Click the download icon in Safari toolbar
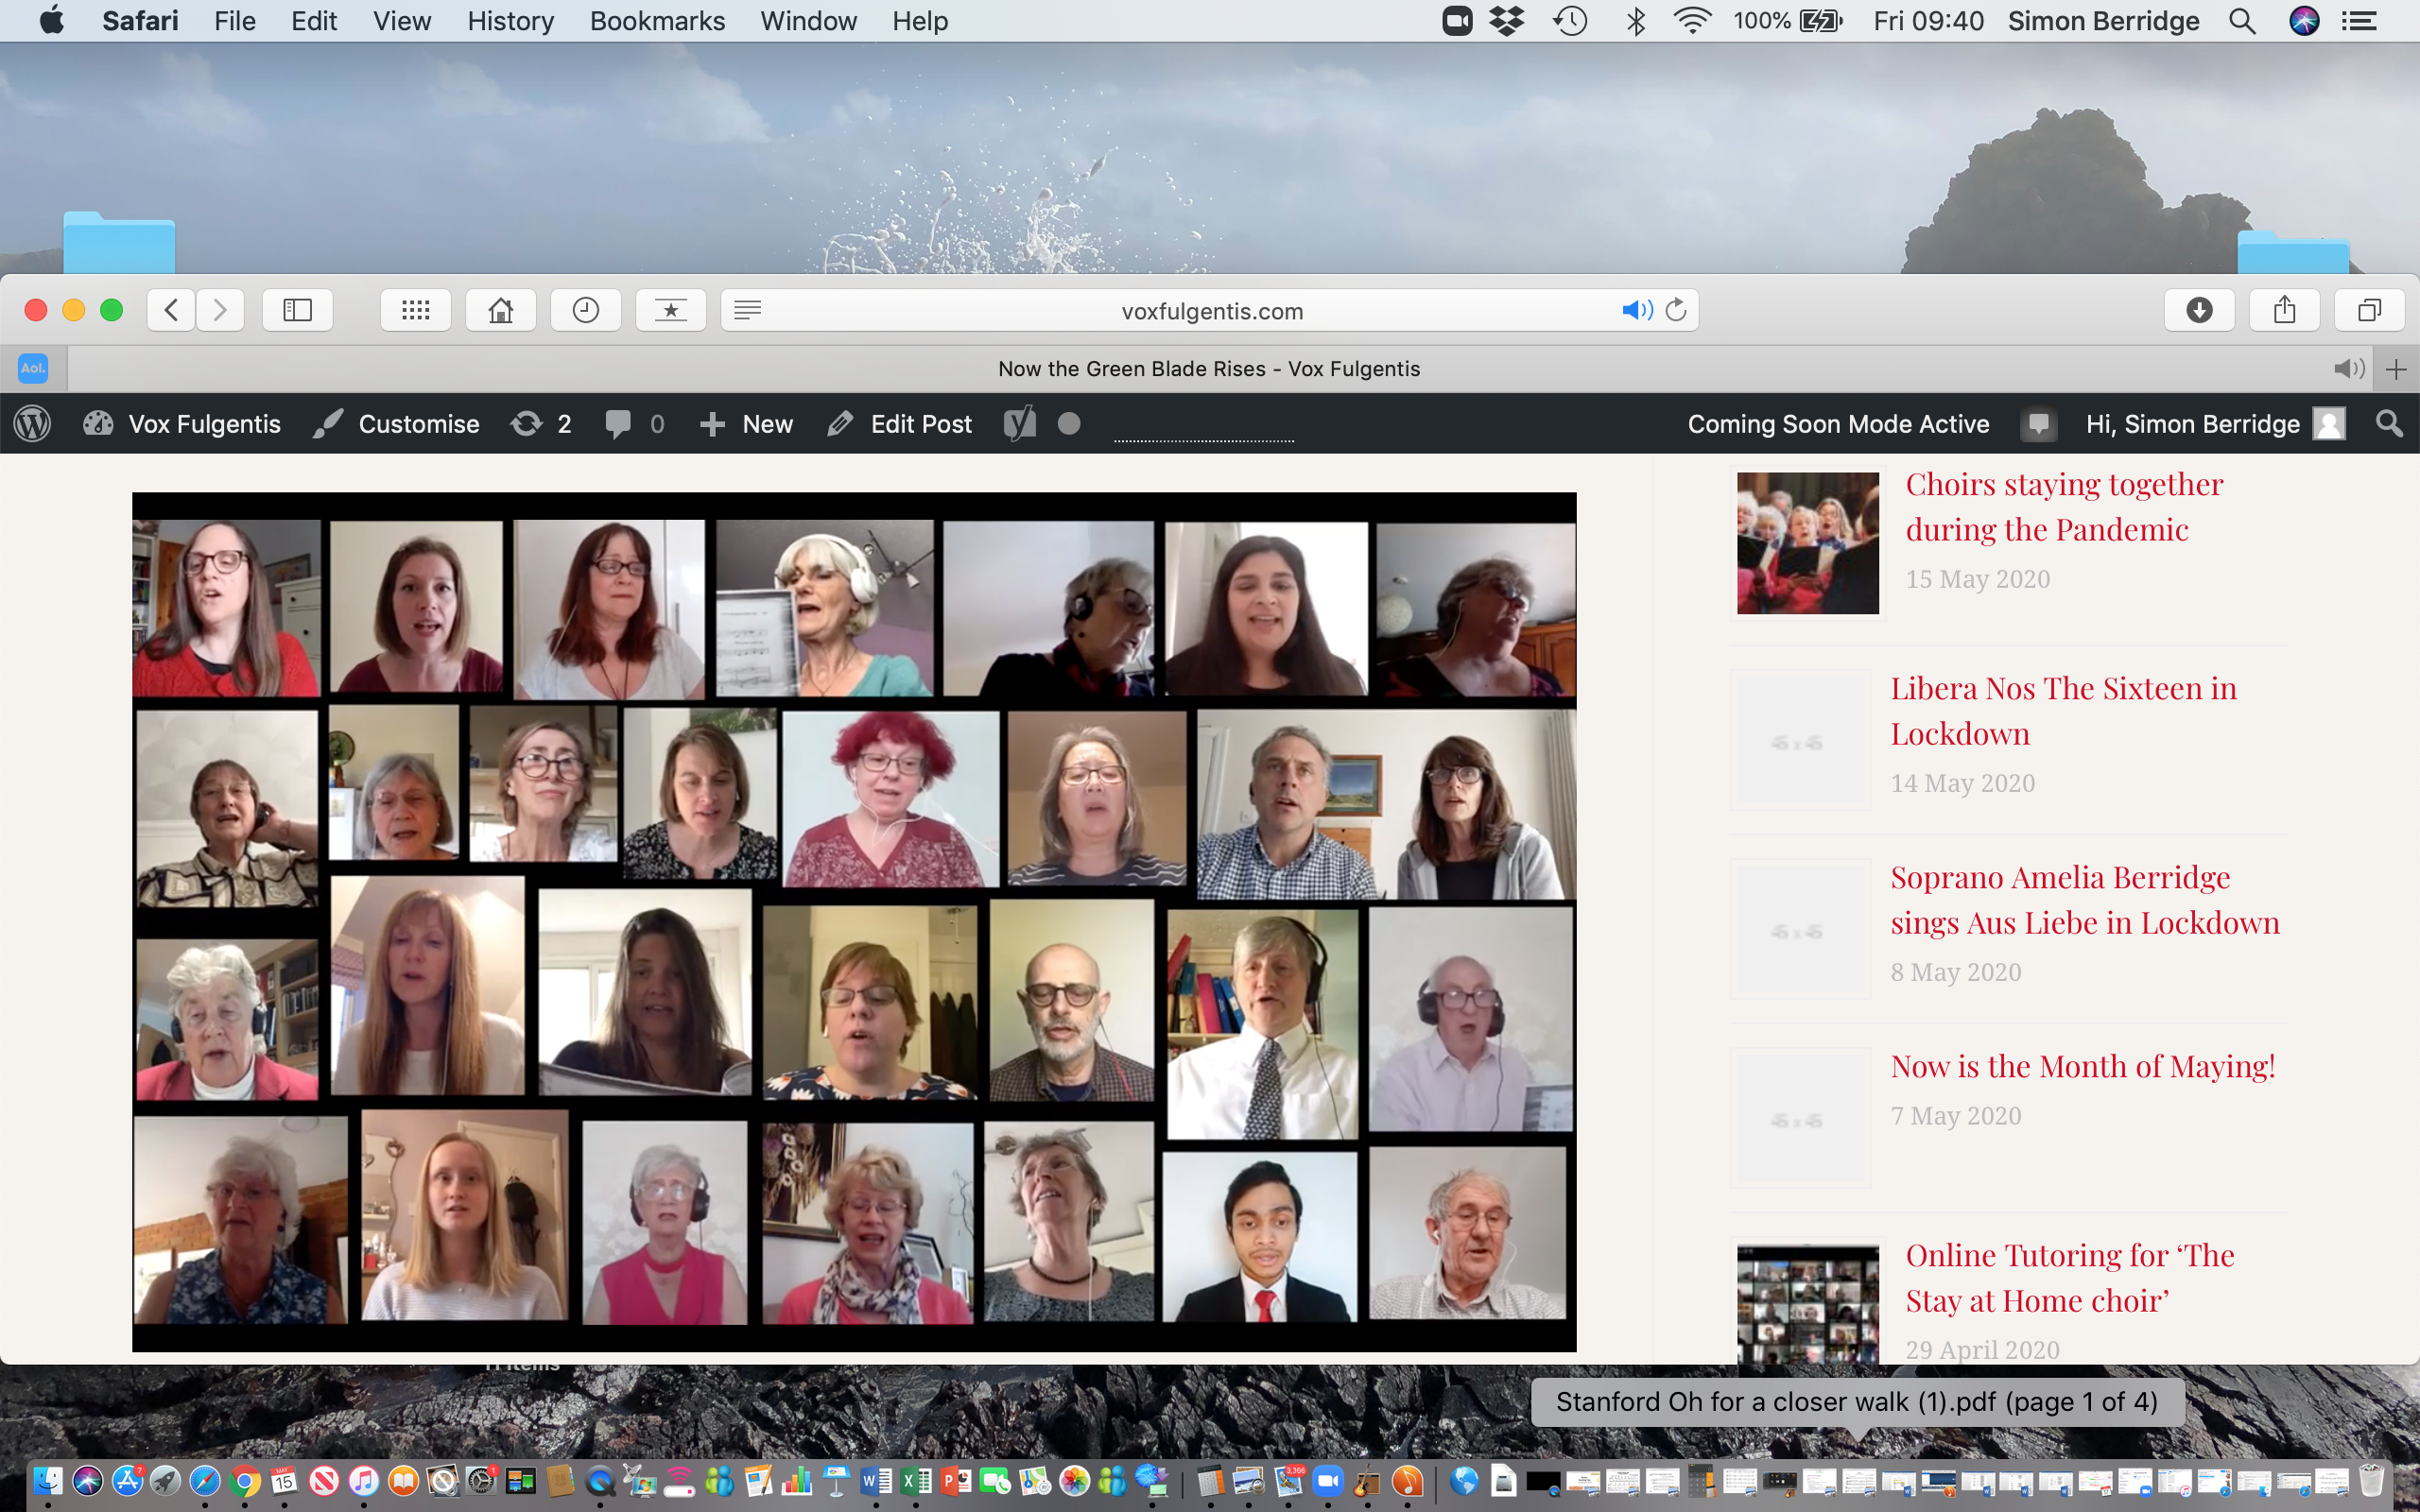 click(x=2199, y=310)
